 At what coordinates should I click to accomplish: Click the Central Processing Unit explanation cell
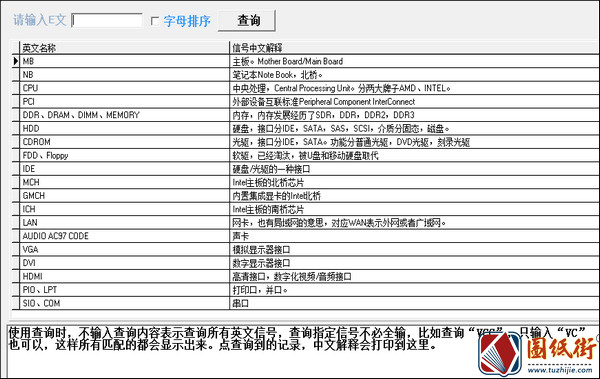pyautogui.click(x=414, y=88)
